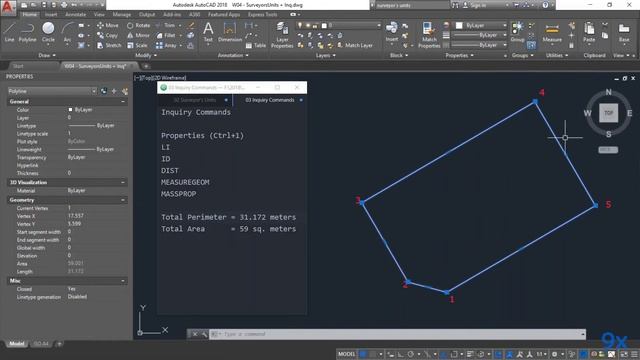The height and width of the screenshot is (360, 640).
Task: Toggle PICKADD value icon in Properties palette
Action: click(104, 91)
